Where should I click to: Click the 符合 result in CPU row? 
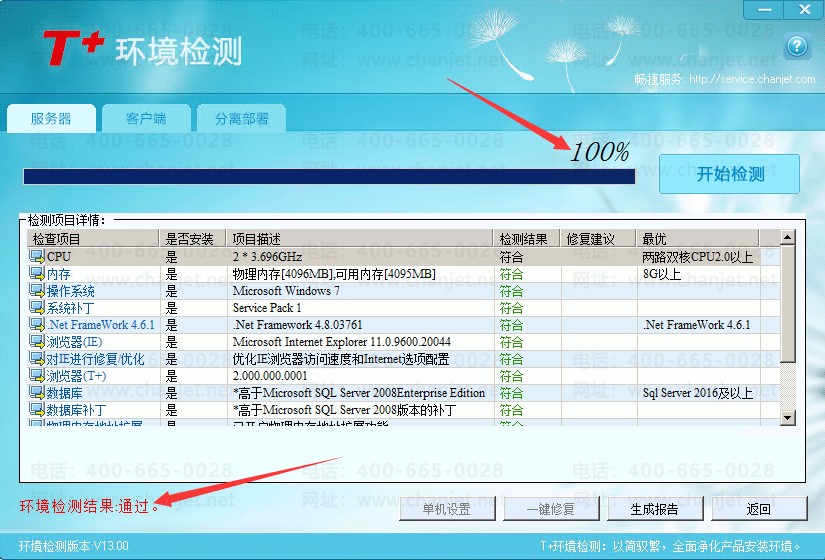click(x=511, y=257)
